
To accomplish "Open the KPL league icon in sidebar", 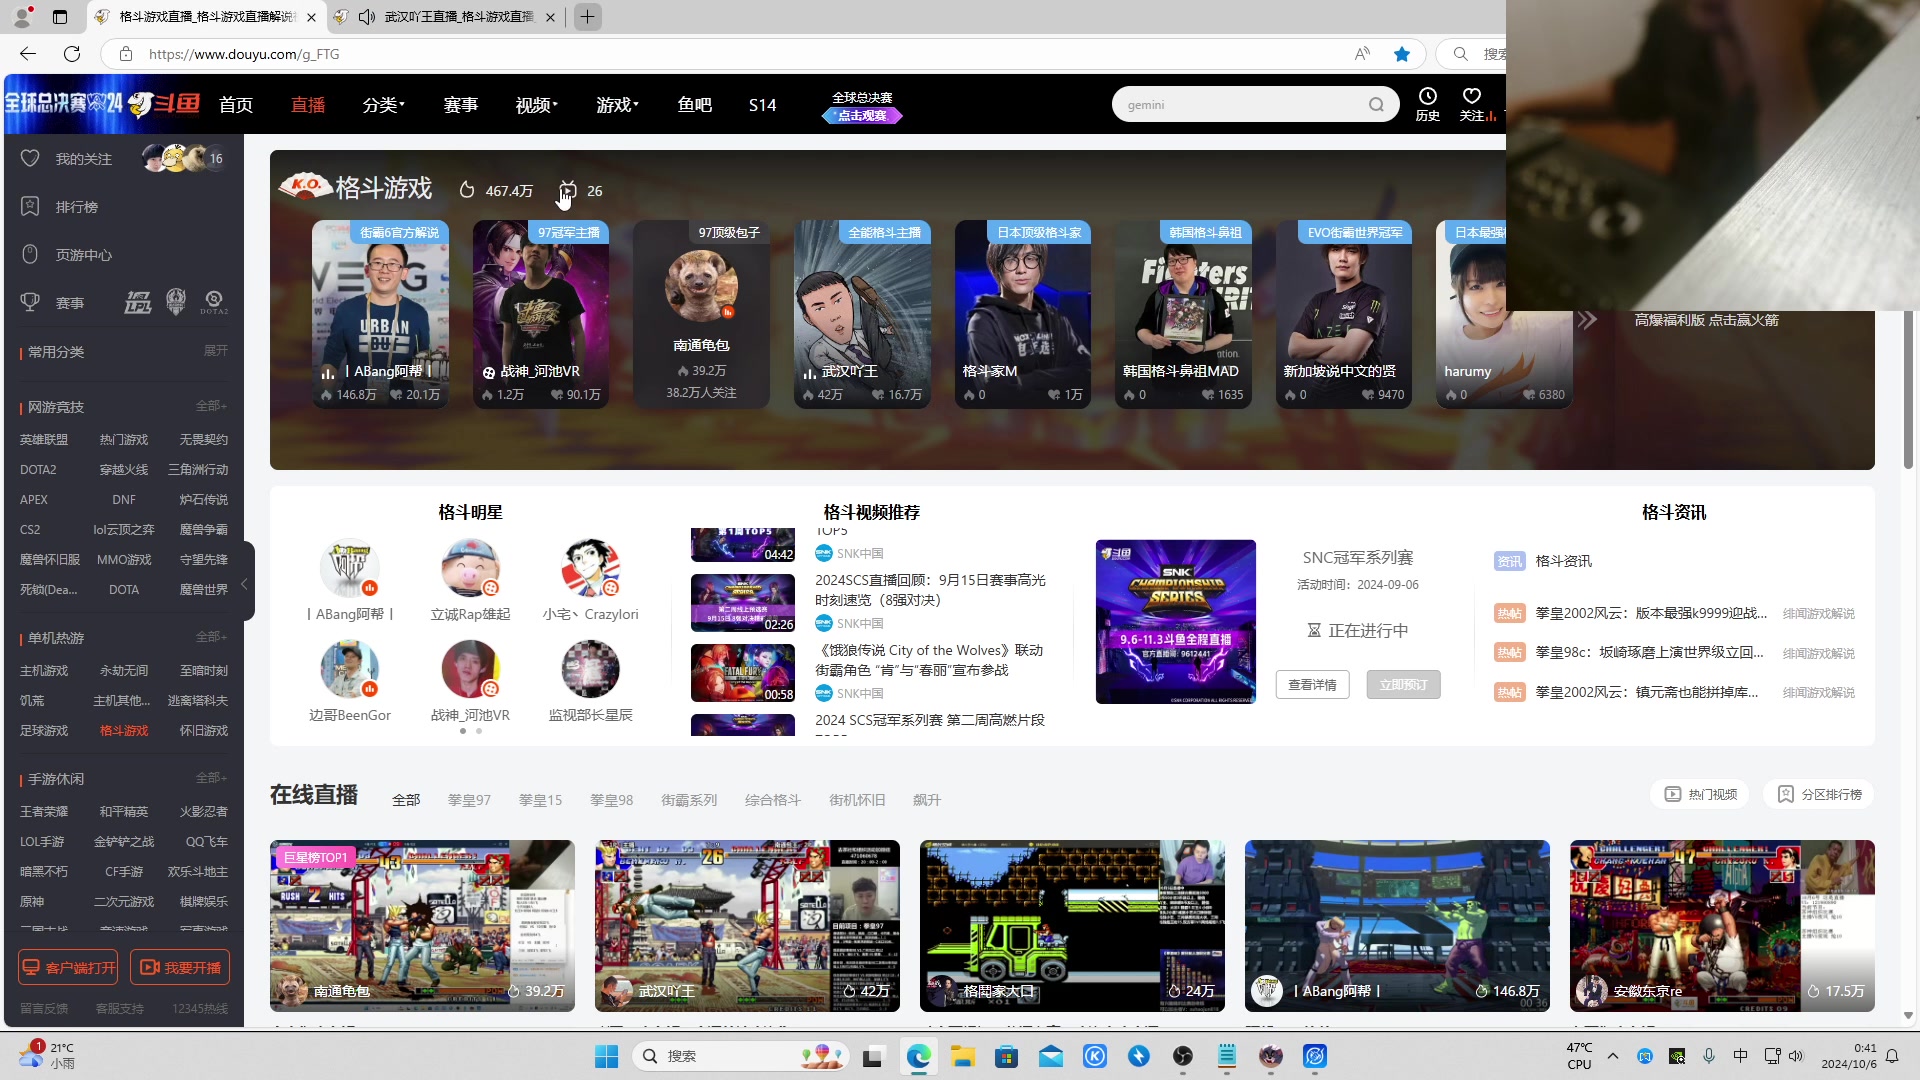I will pos(176,301).
